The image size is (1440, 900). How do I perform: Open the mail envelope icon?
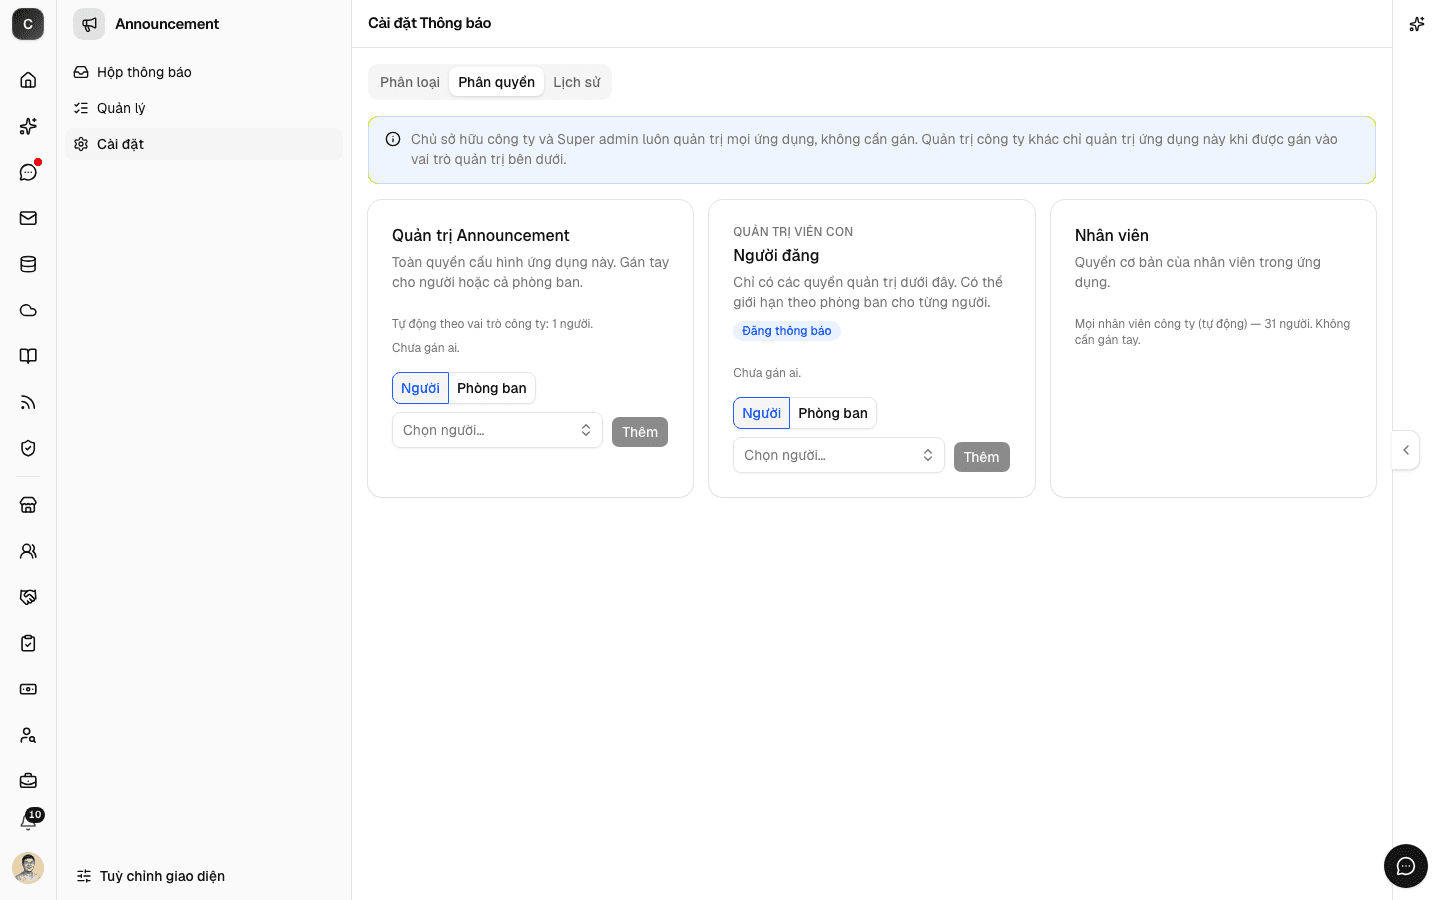(x=28, y=218)
